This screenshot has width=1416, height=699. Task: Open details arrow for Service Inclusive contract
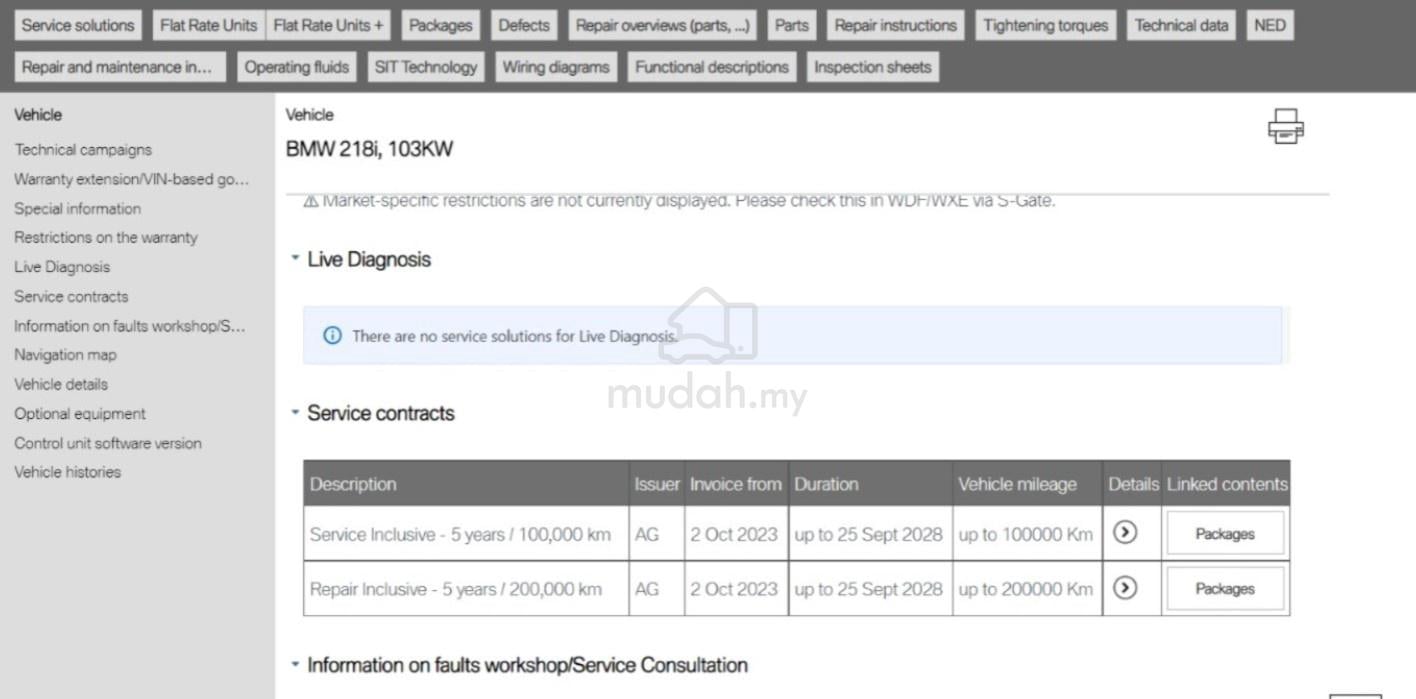click(x=1125, y=533)
